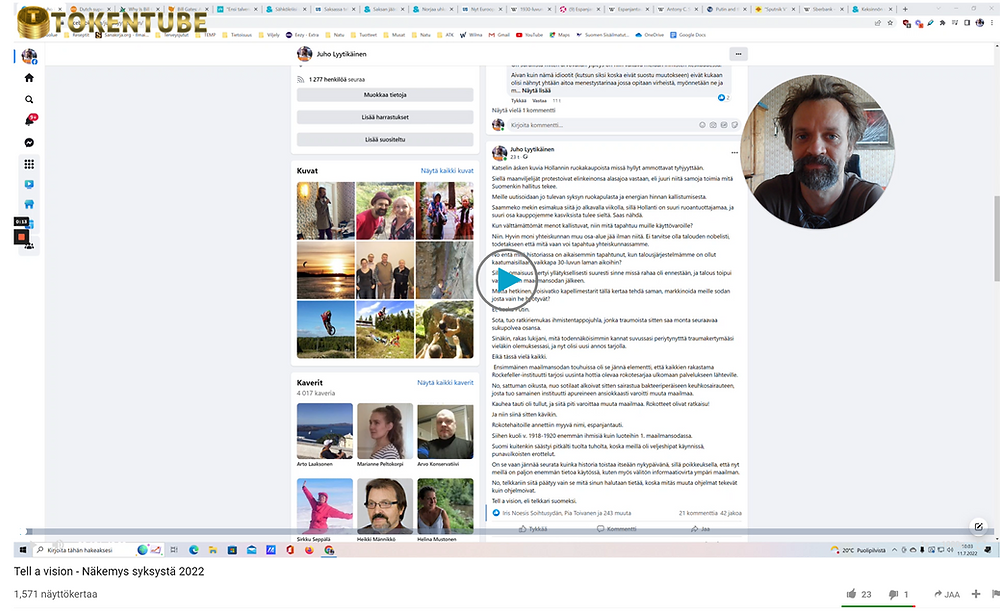
Task: Open three-dot menu in profile header bar
Action: coord(738,54)
